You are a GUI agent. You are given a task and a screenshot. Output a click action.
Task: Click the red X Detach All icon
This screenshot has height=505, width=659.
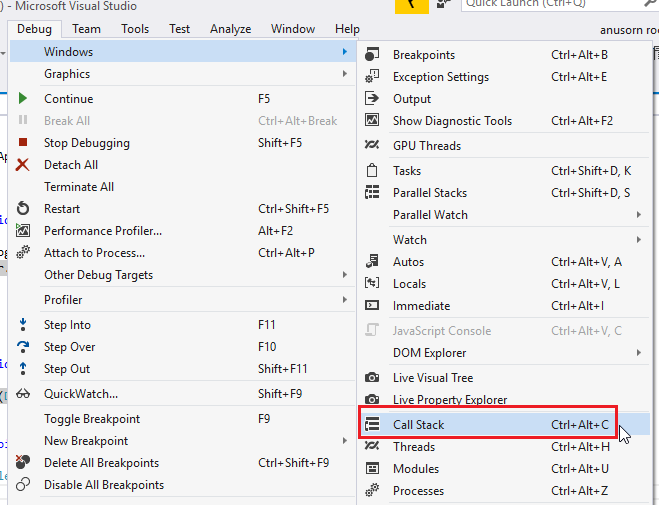tap(23, 165)
